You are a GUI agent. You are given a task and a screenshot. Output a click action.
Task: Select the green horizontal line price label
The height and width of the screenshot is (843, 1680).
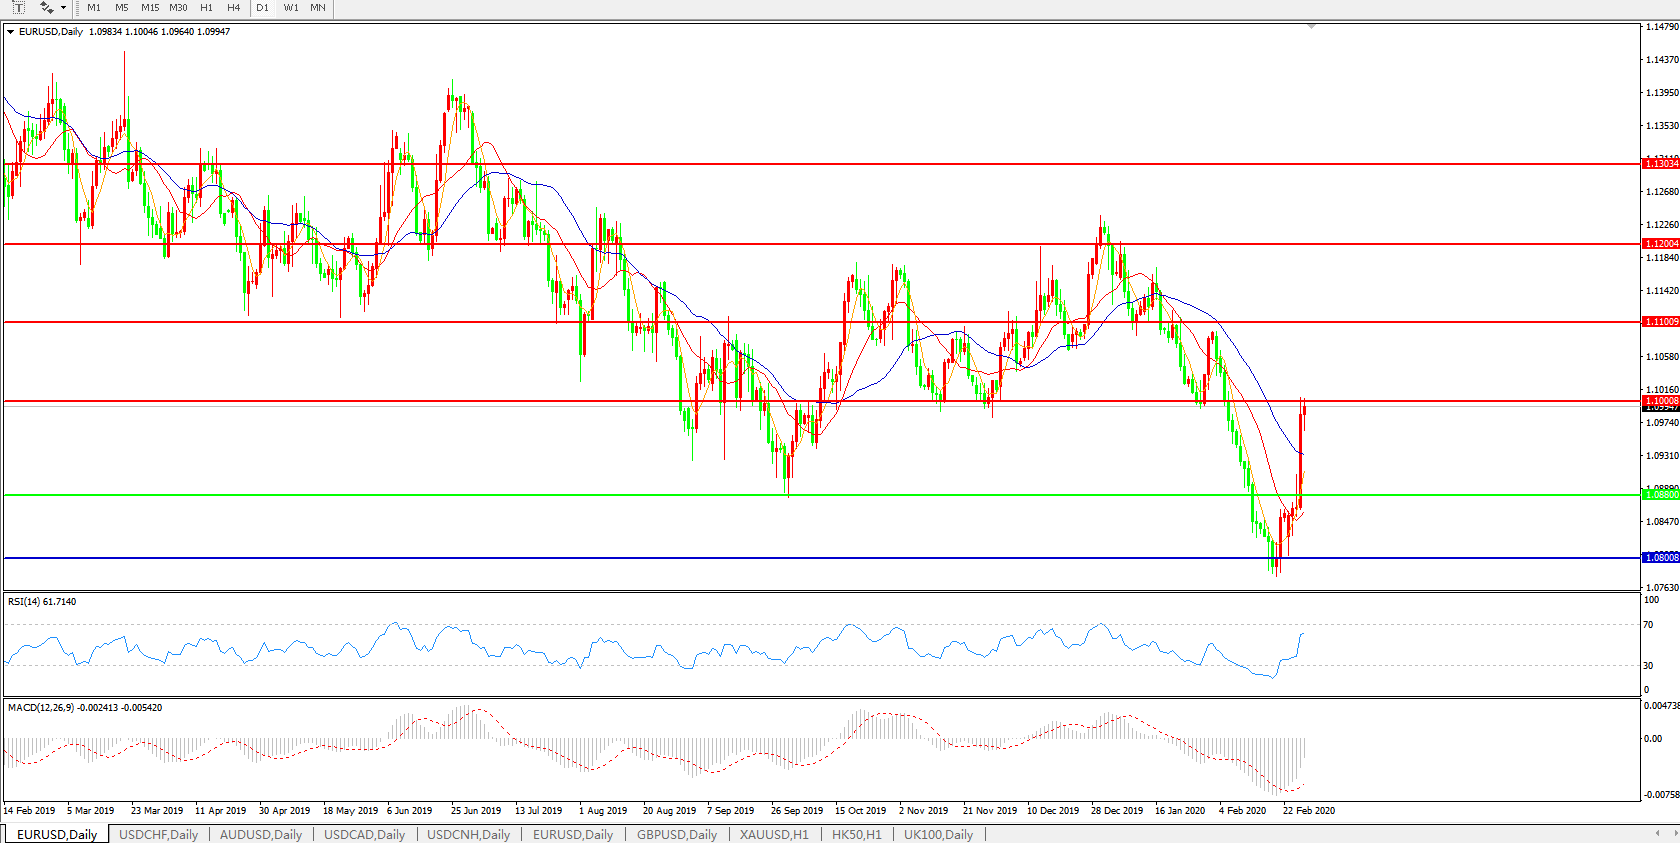(x=1661, y=495)
